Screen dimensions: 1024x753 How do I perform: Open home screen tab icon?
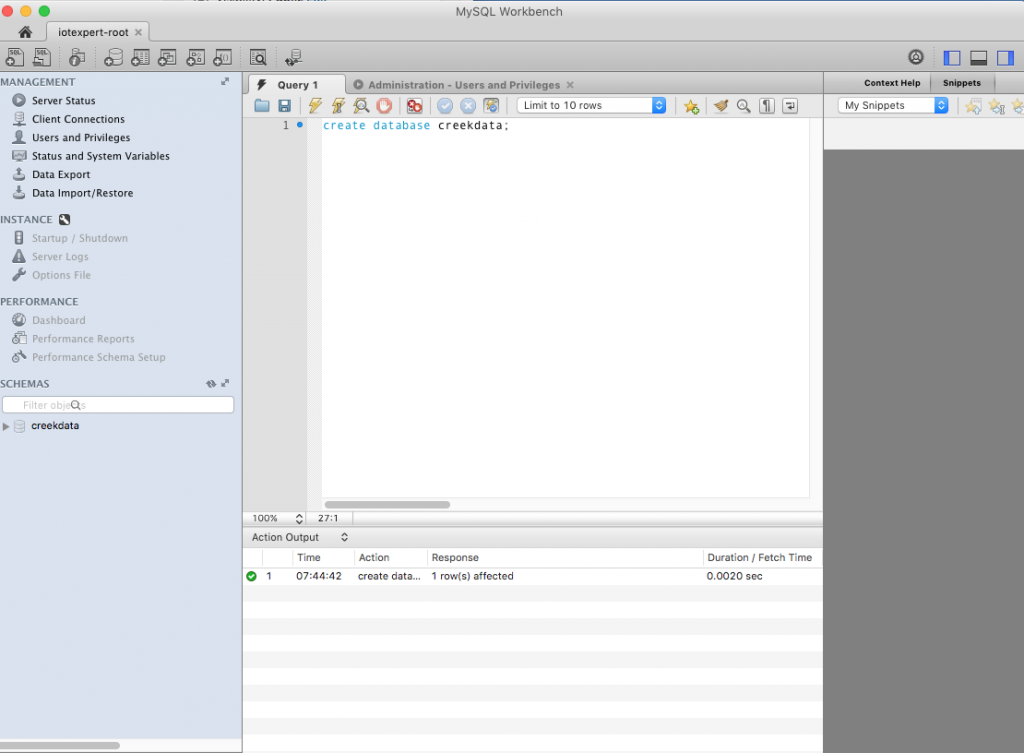point(25,32)
